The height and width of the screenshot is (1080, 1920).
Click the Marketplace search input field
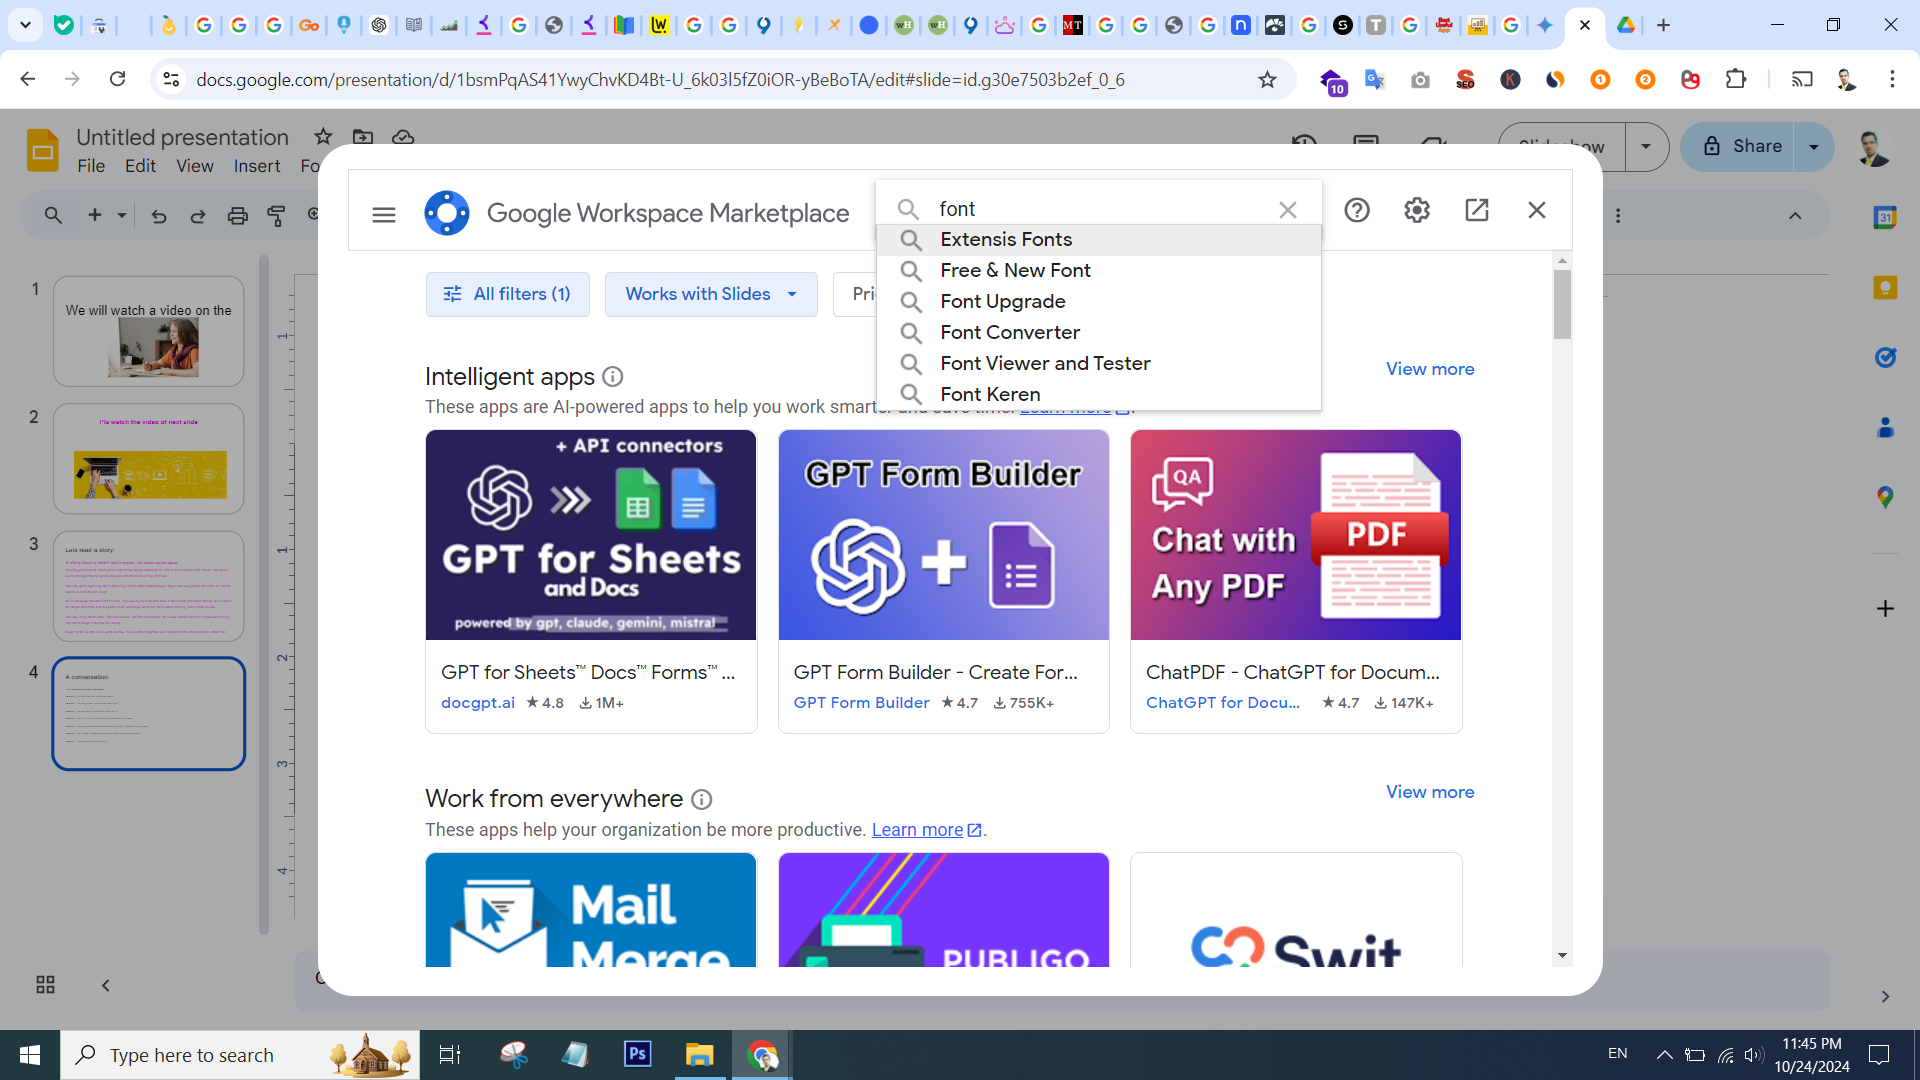click(1100, 209)
